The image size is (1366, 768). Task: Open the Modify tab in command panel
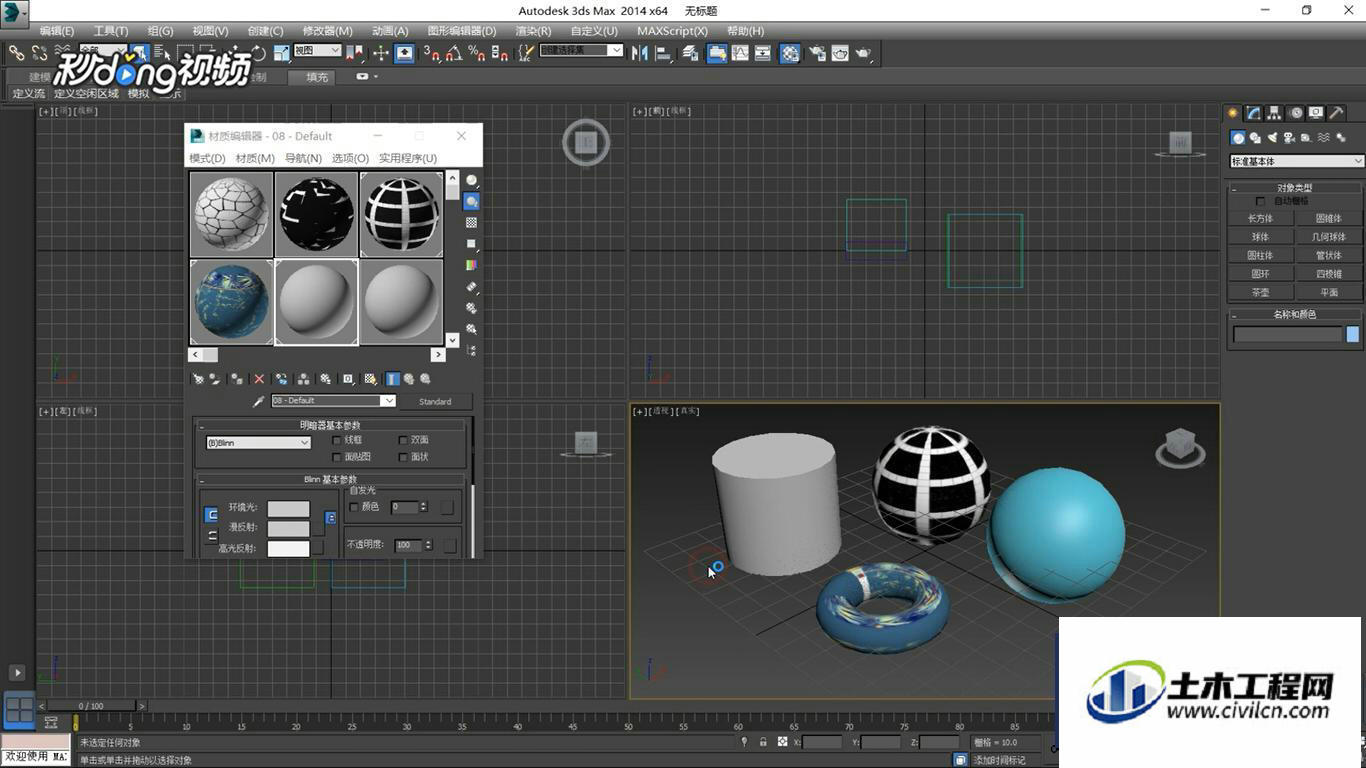coord(1253,113)
